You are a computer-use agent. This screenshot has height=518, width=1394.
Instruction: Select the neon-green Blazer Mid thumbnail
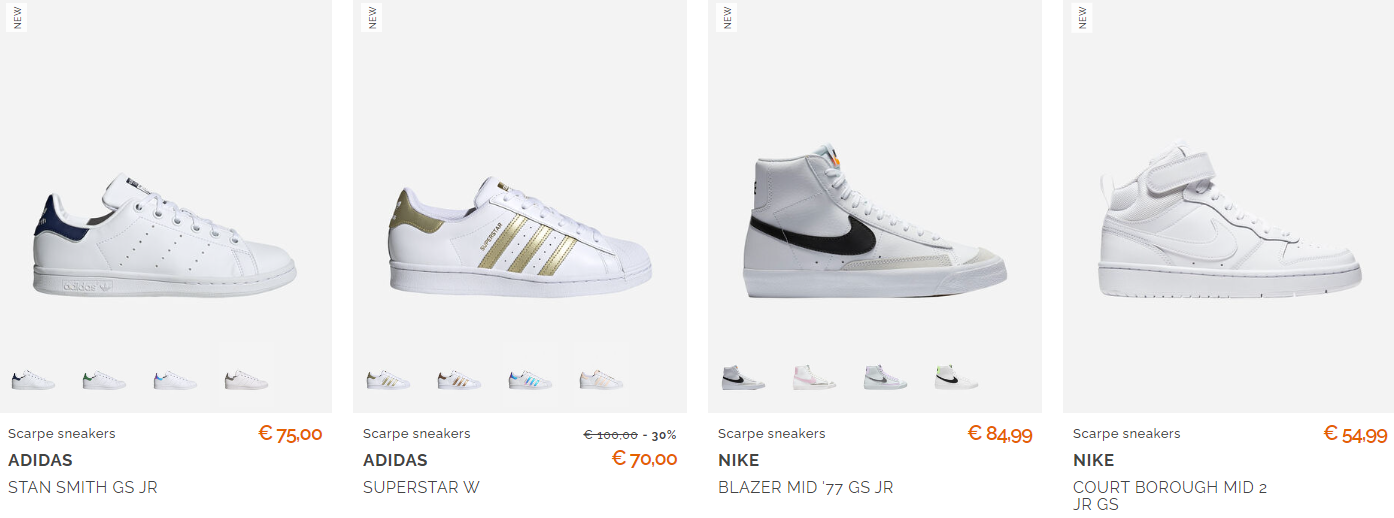click(x=957, y=377)
